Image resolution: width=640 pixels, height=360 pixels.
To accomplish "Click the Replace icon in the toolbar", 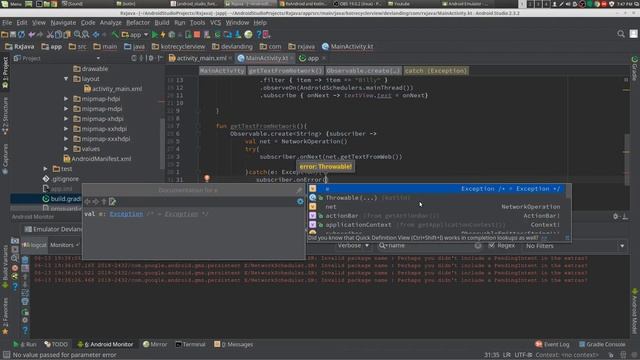I will (x=86, y=35).
